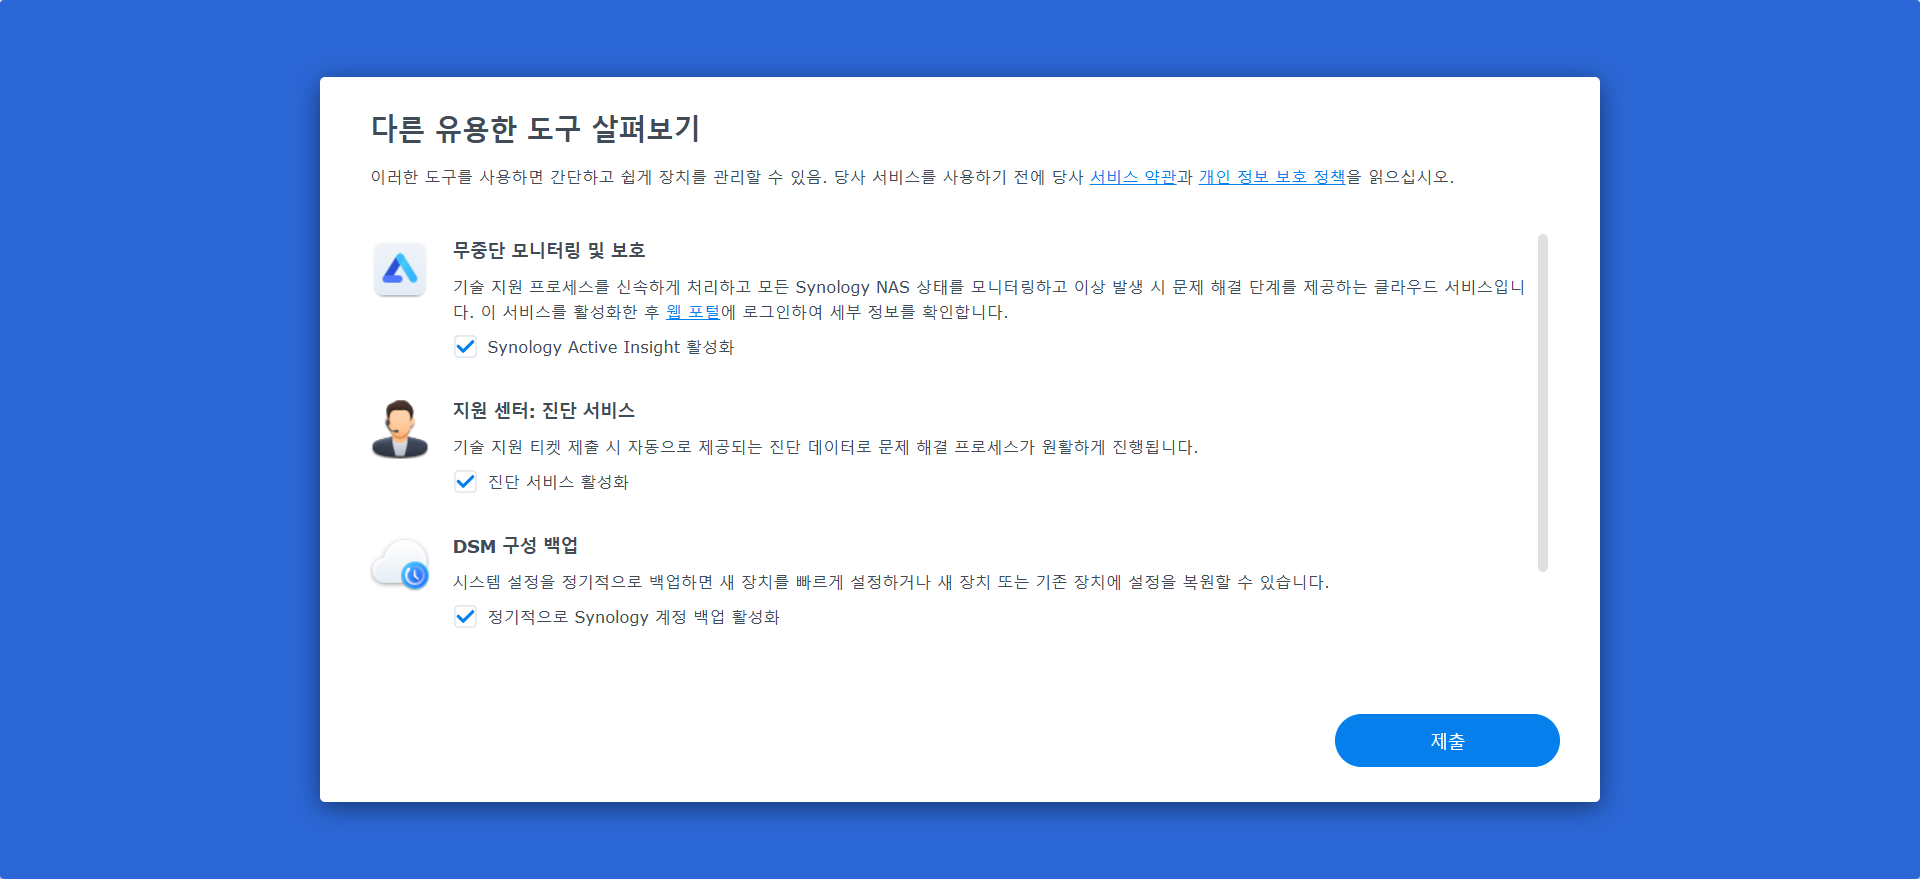Click the support agent diagnostic service icon
The width and height of the screenshot is (1920, 879).
tap(400, 429)
